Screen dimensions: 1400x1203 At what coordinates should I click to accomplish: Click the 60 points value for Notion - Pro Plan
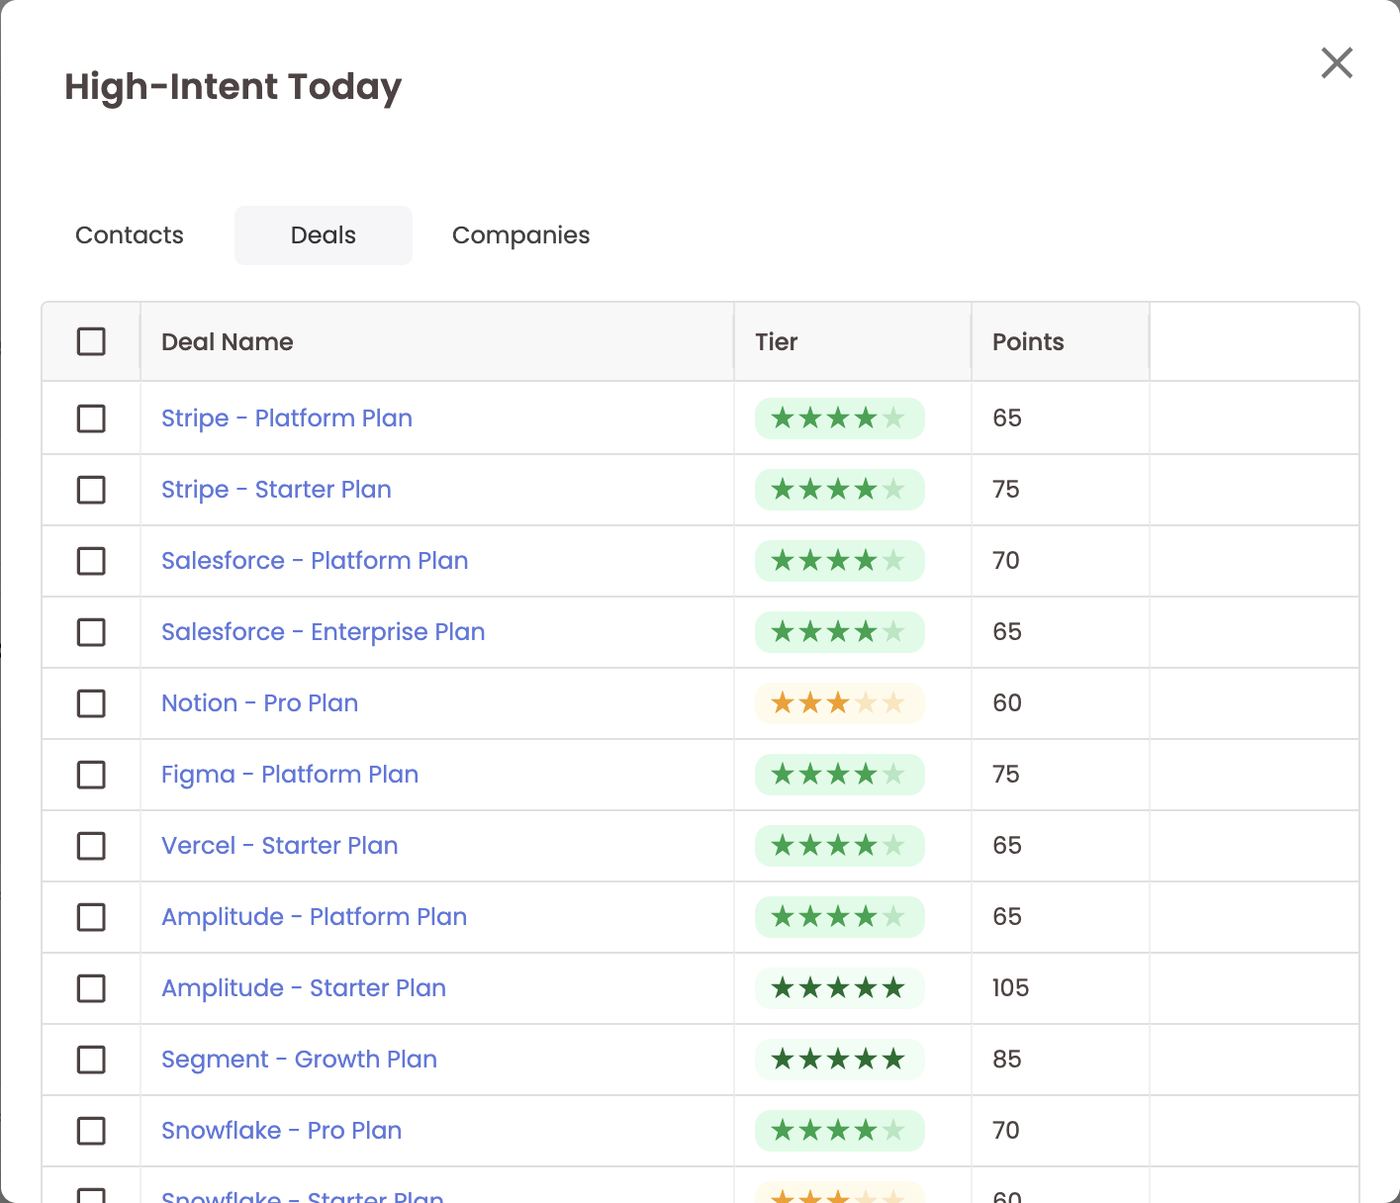tap(1007, 703)
